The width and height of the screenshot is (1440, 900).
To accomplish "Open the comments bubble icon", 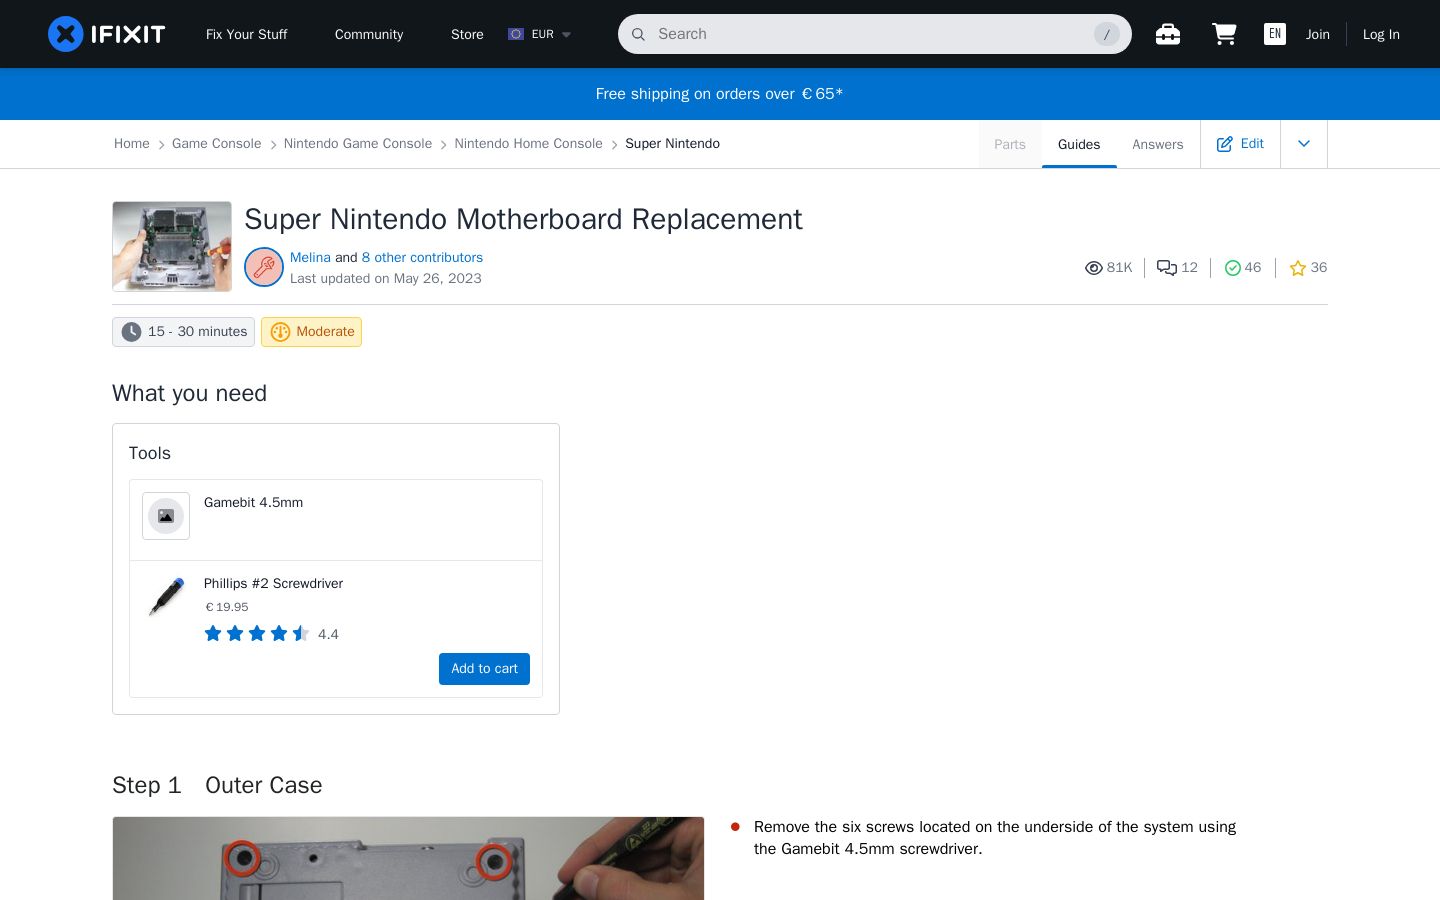I will tap(1167, 268).
